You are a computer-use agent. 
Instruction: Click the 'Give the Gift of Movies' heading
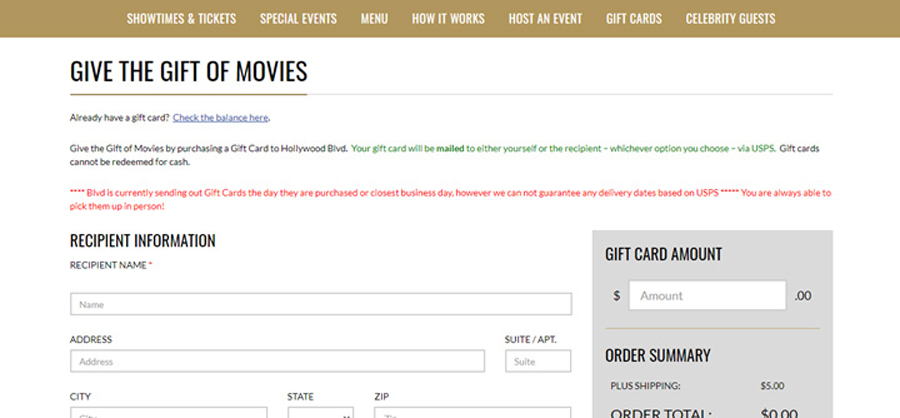click(189, 71)
